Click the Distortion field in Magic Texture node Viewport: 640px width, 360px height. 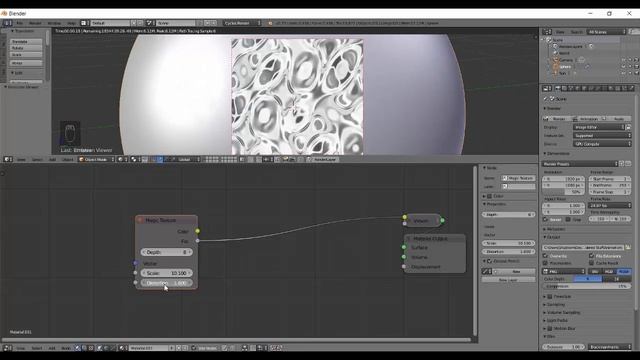[x=166, y=283]
